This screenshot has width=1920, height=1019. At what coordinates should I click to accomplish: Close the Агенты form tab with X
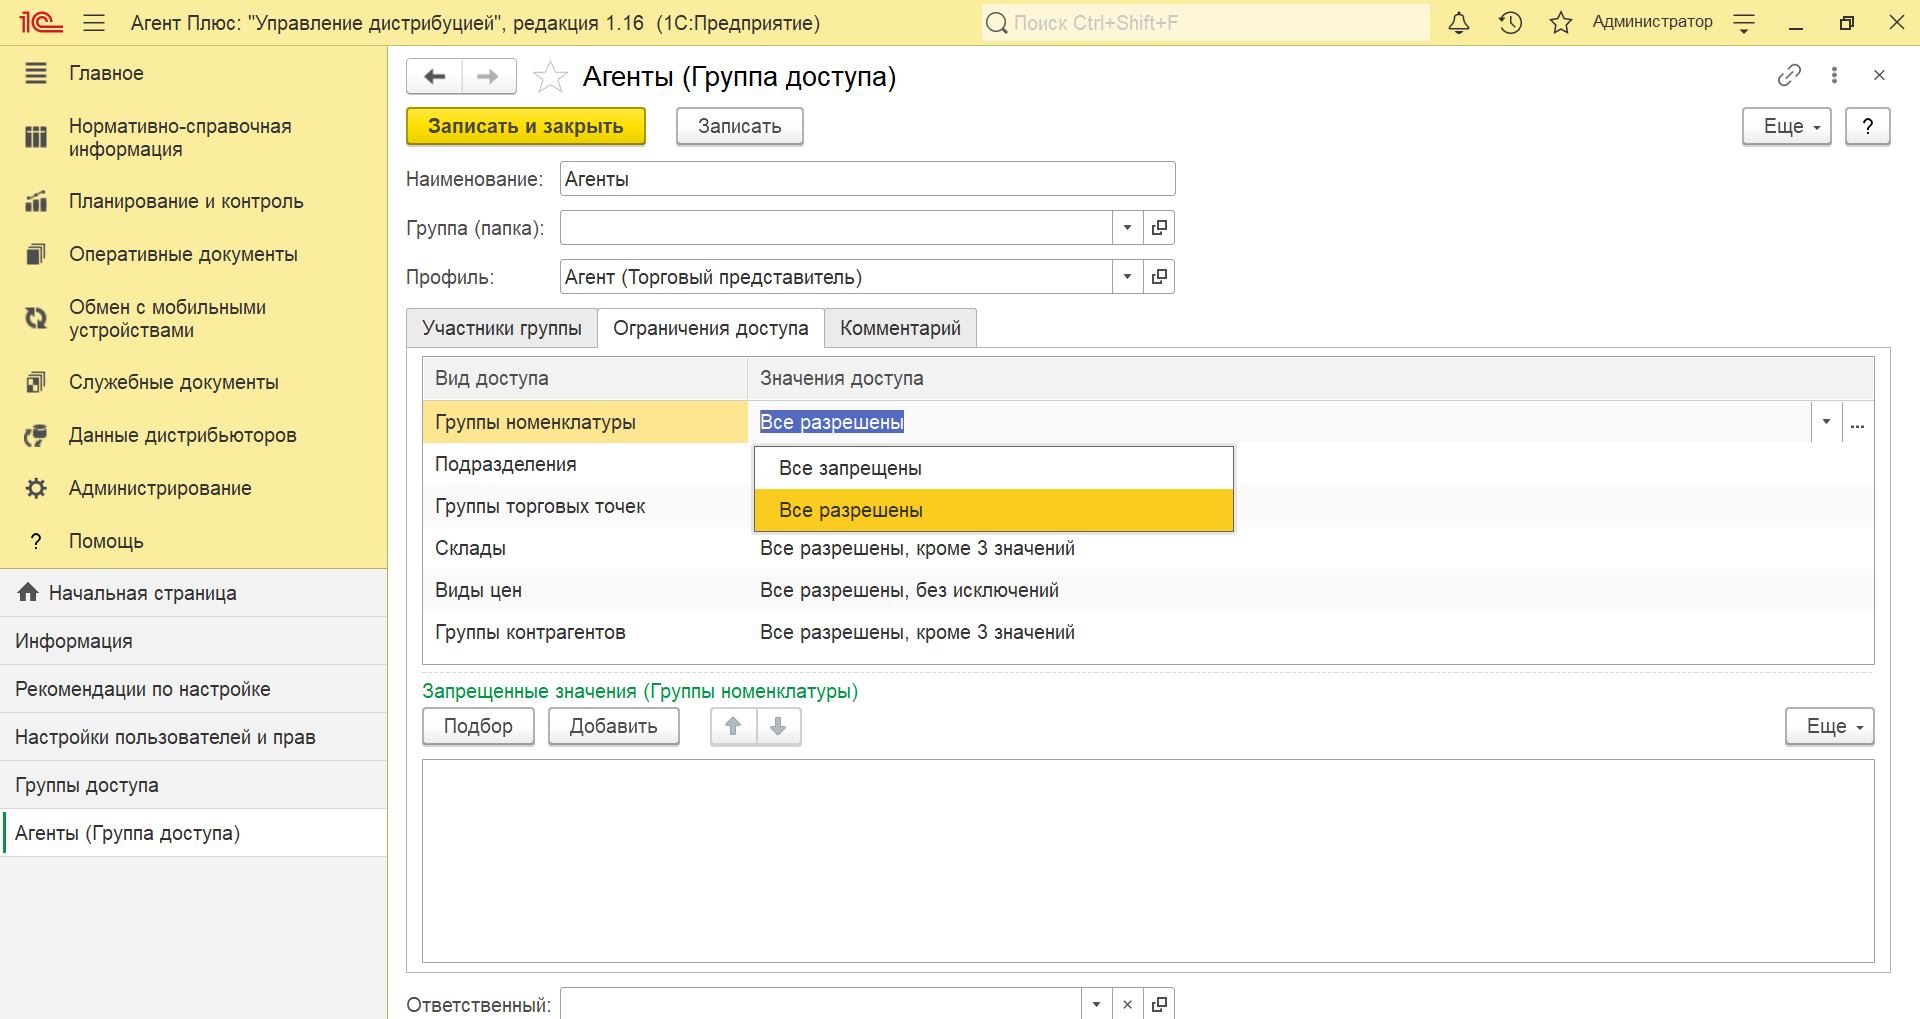[x=1879, y=75]
